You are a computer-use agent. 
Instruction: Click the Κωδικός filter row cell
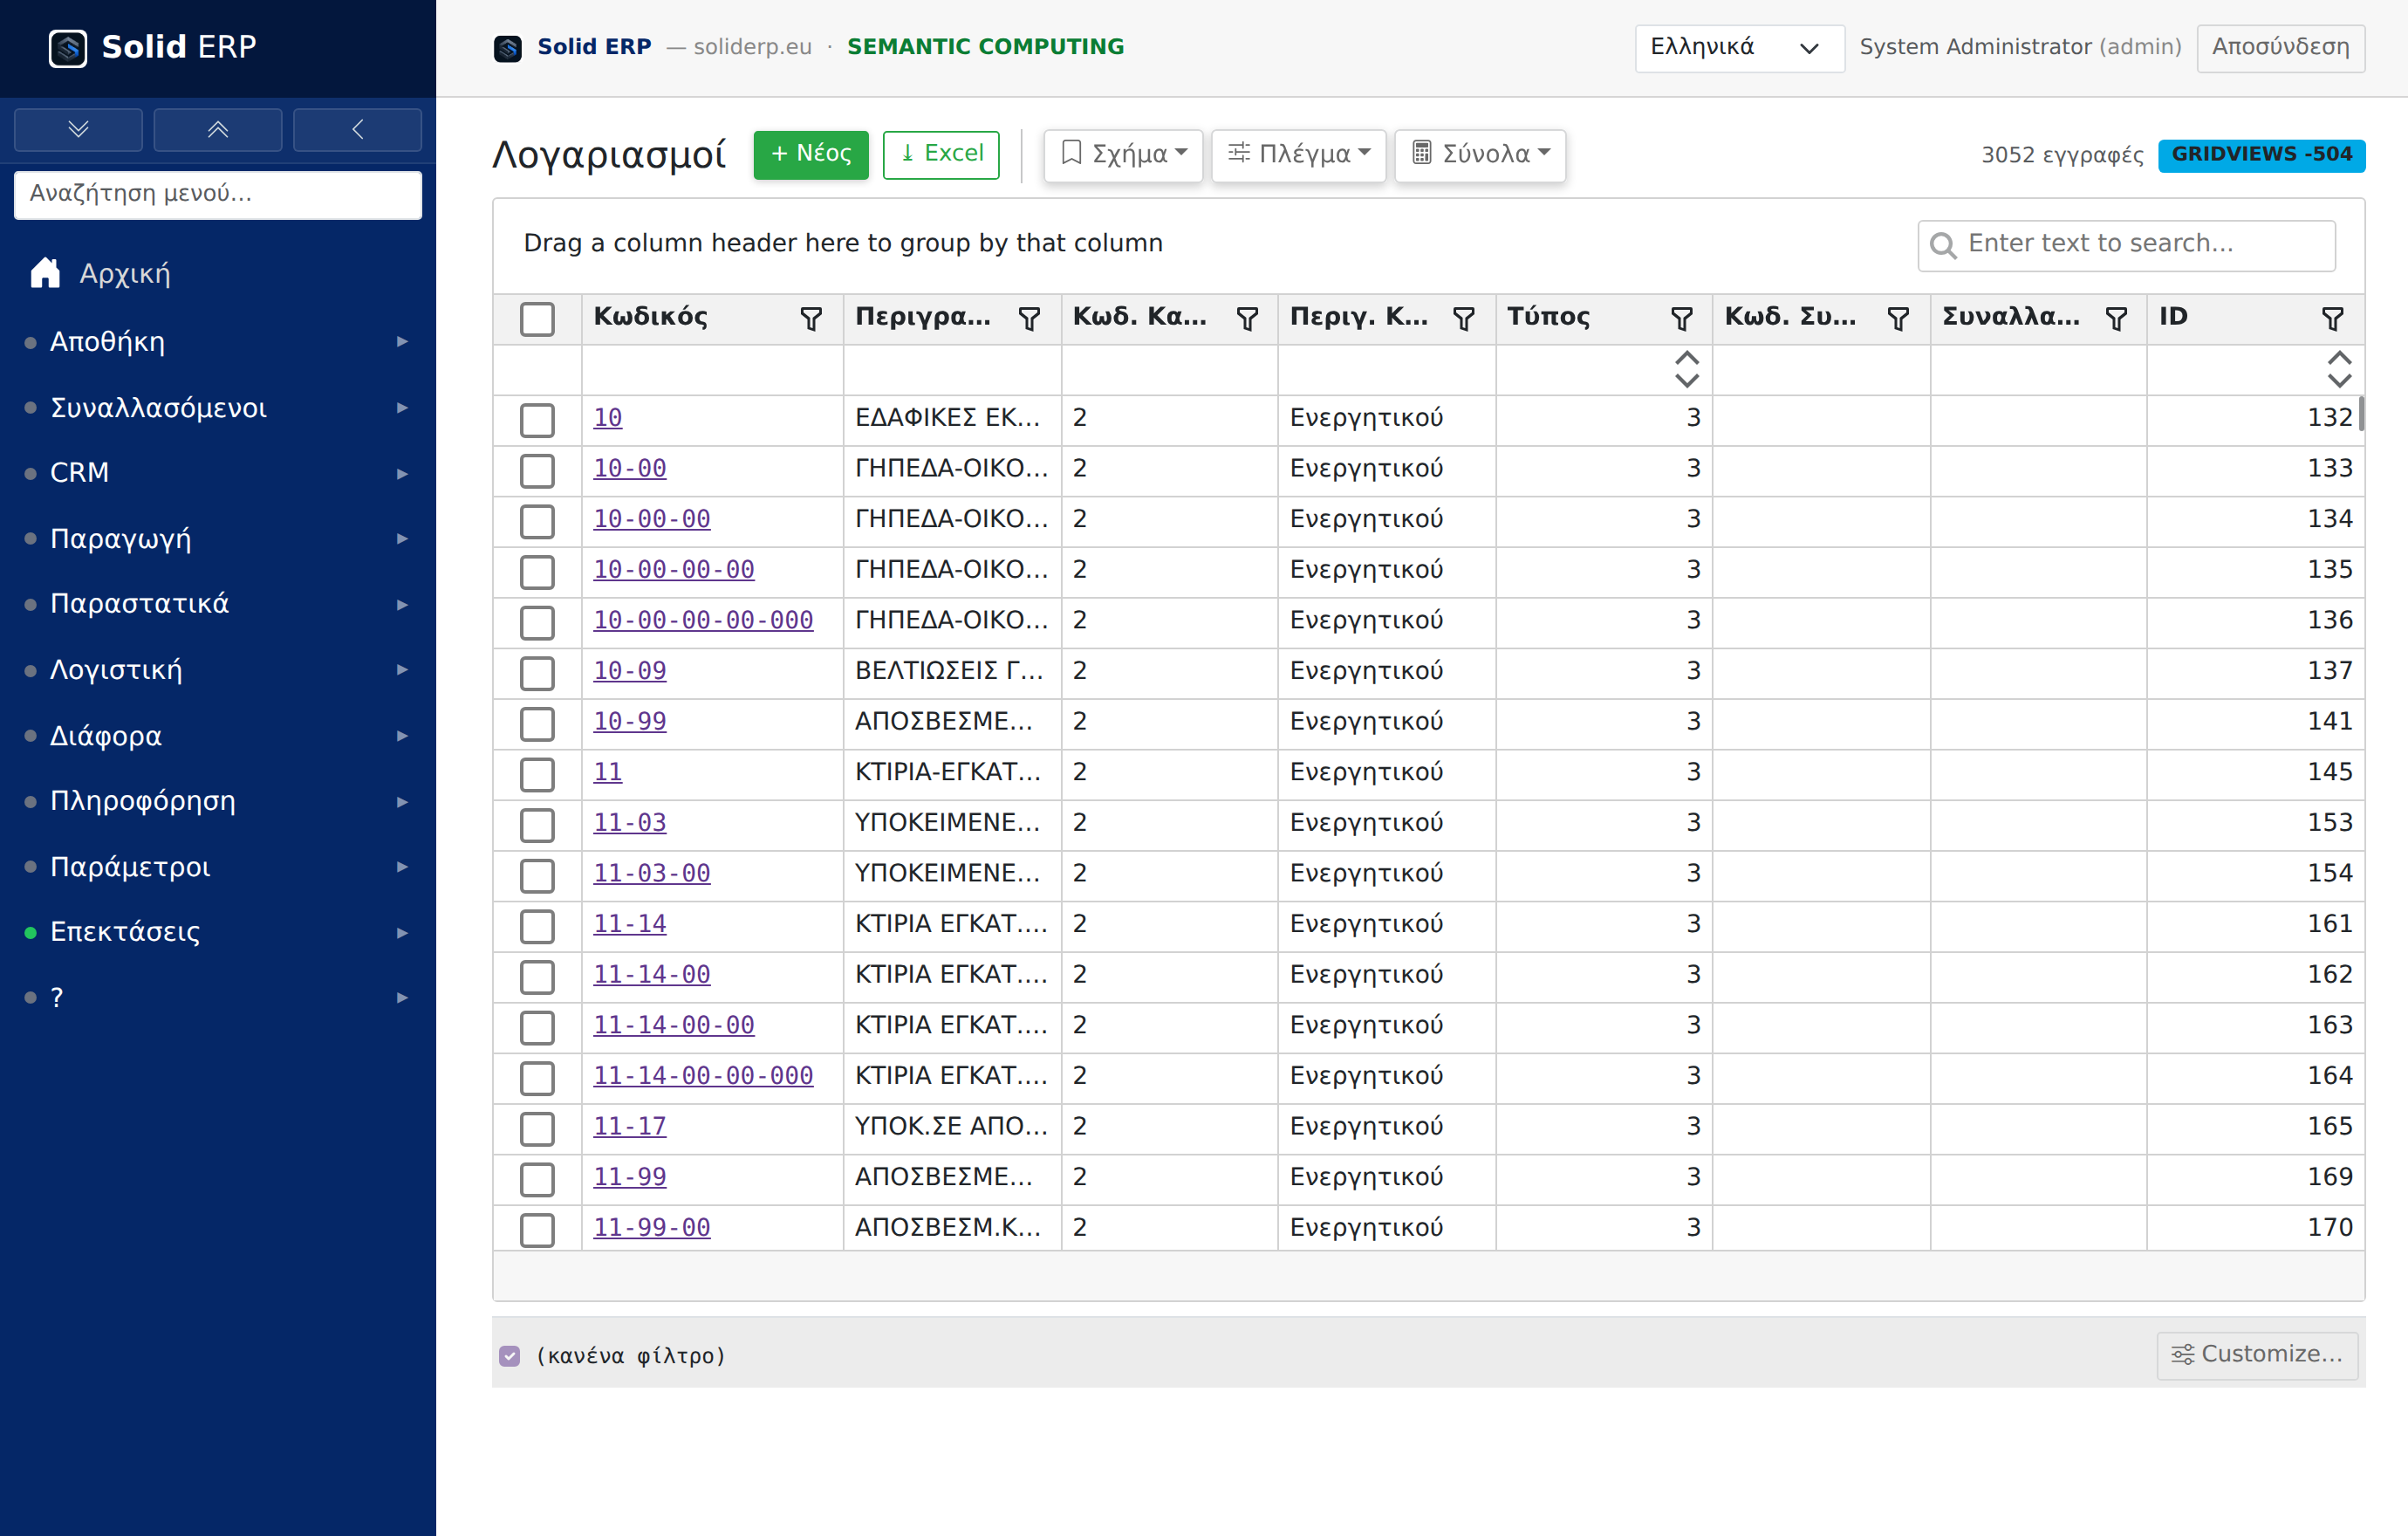click(x=712, y=370)
